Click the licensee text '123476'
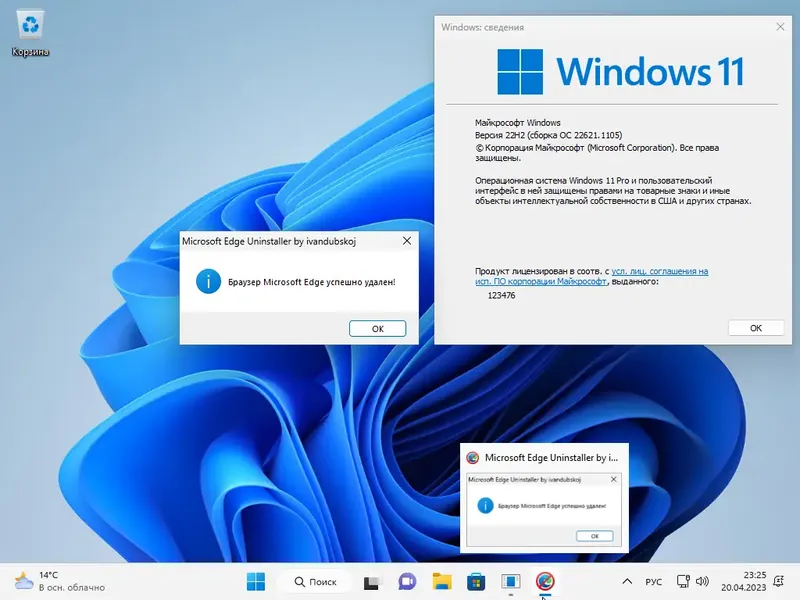The image size is (800, 600). [502, 295]
